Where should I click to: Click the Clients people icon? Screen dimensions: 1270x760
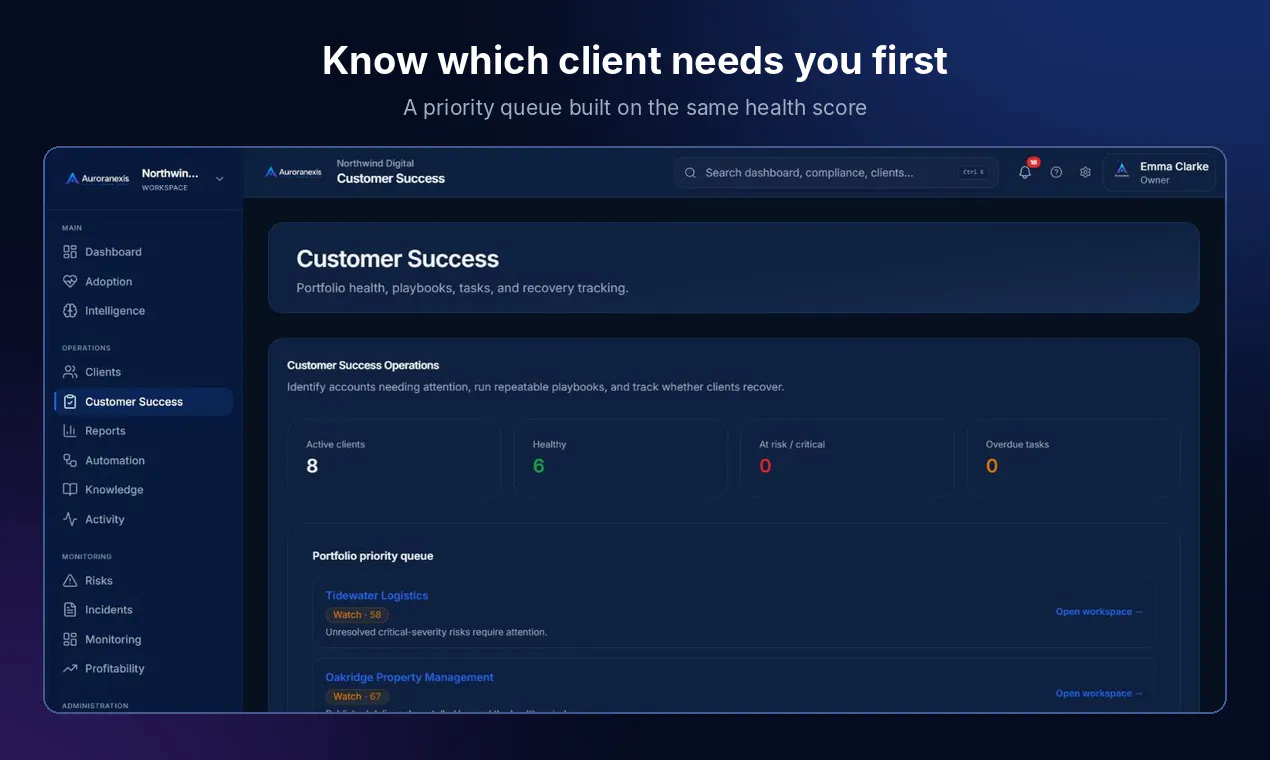70,372
